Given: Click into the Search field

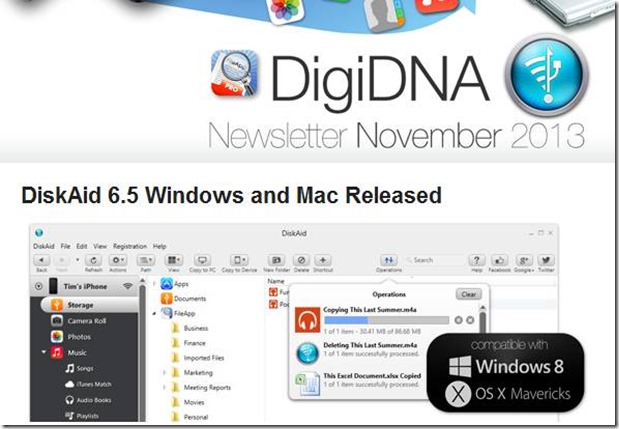Looking at the screenshot, I should click(x=434, y=260).
